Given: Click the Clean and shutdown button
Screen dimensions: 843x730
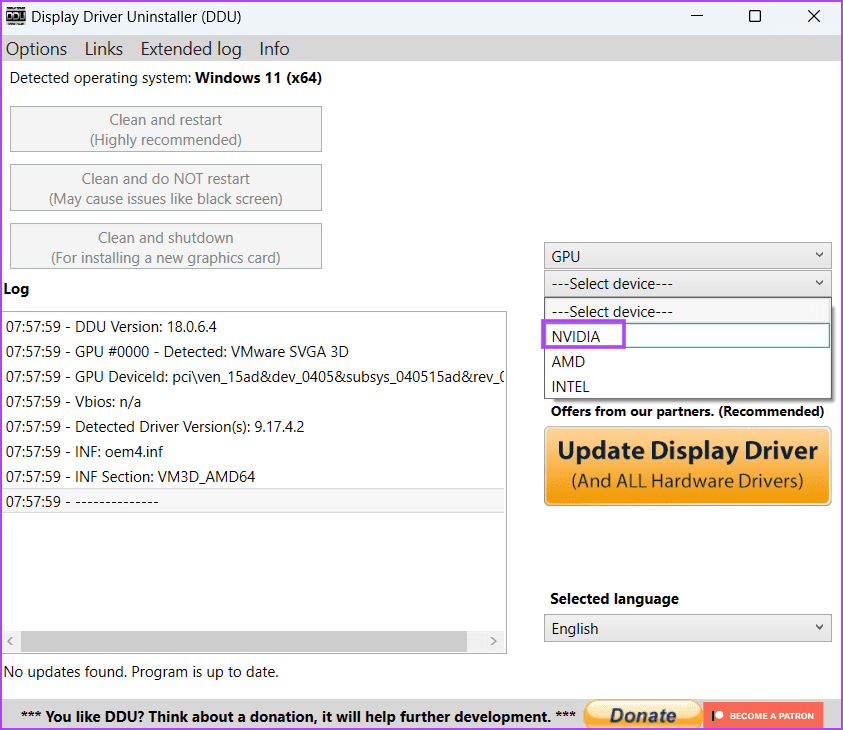Looking at the screenshot, I should point(165,246).
